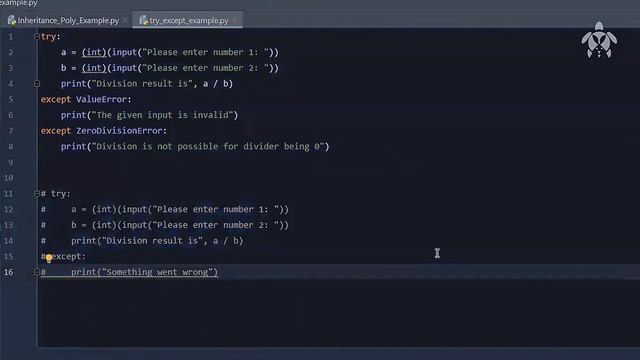Image resolution: width=640 pixels, height=360 pixels.
Task: Click fold end marker on line 4
Action: (37, 84)
